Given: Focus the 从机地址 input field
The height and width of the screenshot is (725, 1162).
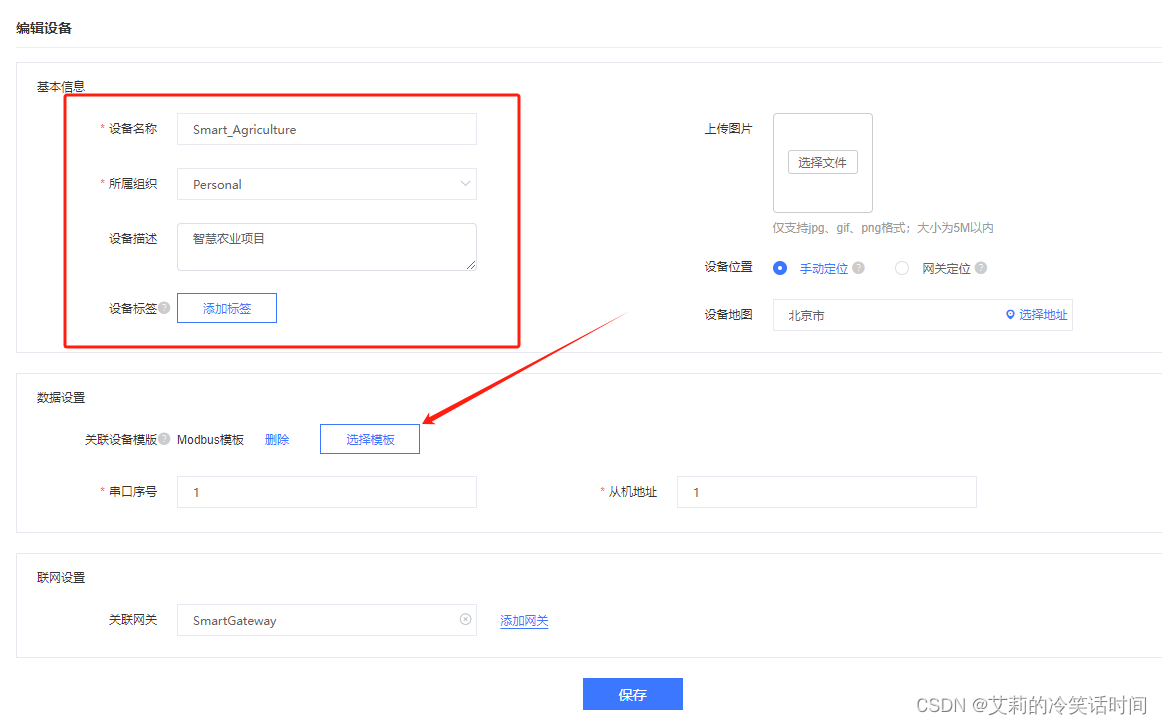Looking at the screenshot, I should click(x=826, y=491).
